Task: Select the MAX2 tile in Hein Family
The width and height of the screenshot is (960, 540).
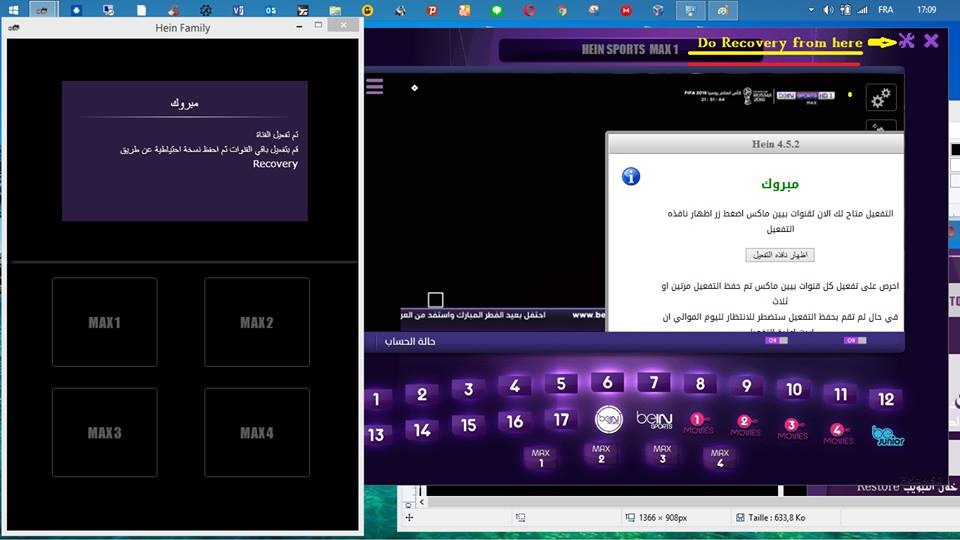Action: click(257, 322)
